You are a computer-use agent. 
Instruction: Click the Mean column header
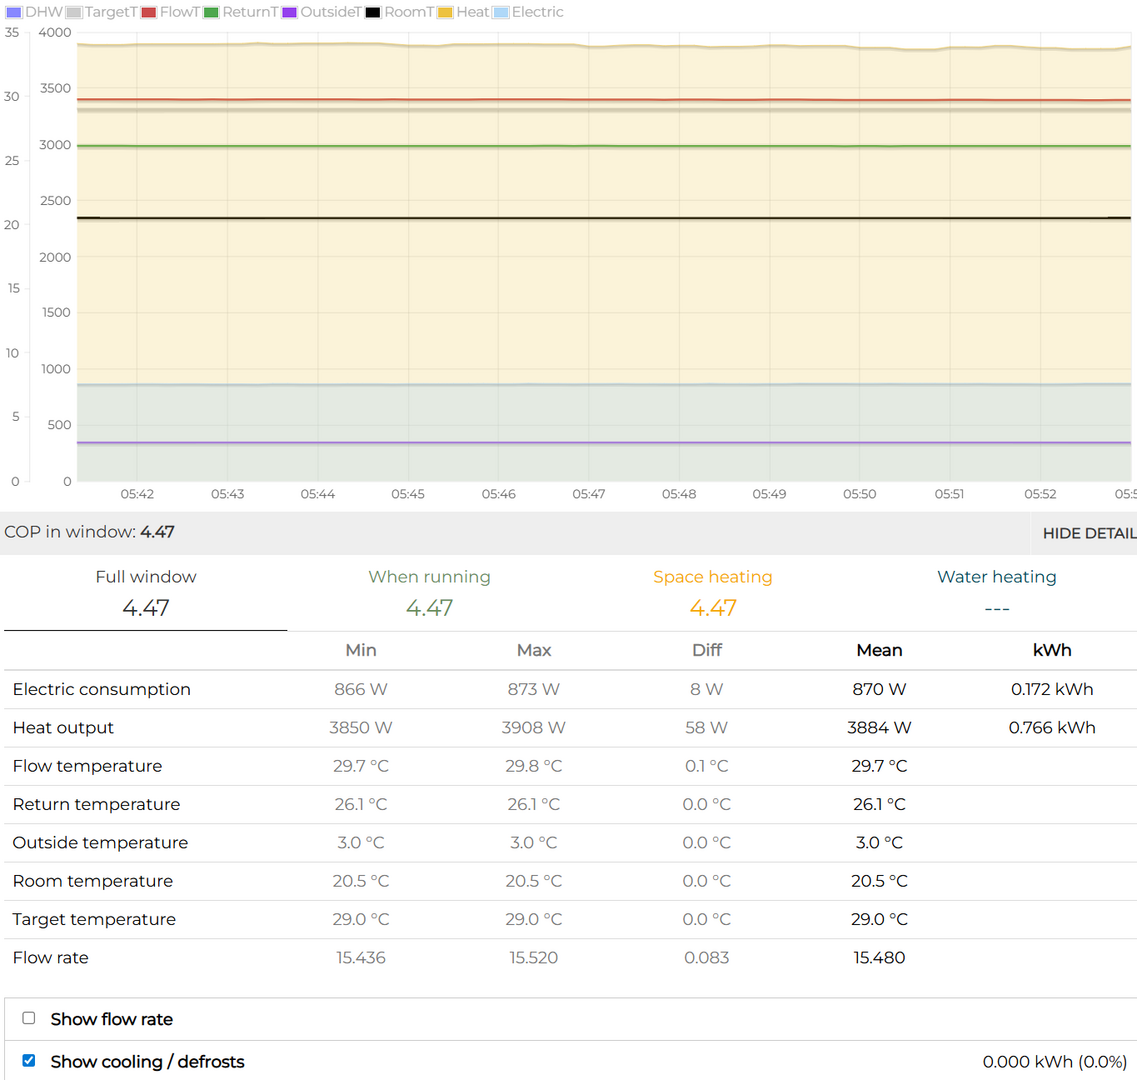click(879, 650)
